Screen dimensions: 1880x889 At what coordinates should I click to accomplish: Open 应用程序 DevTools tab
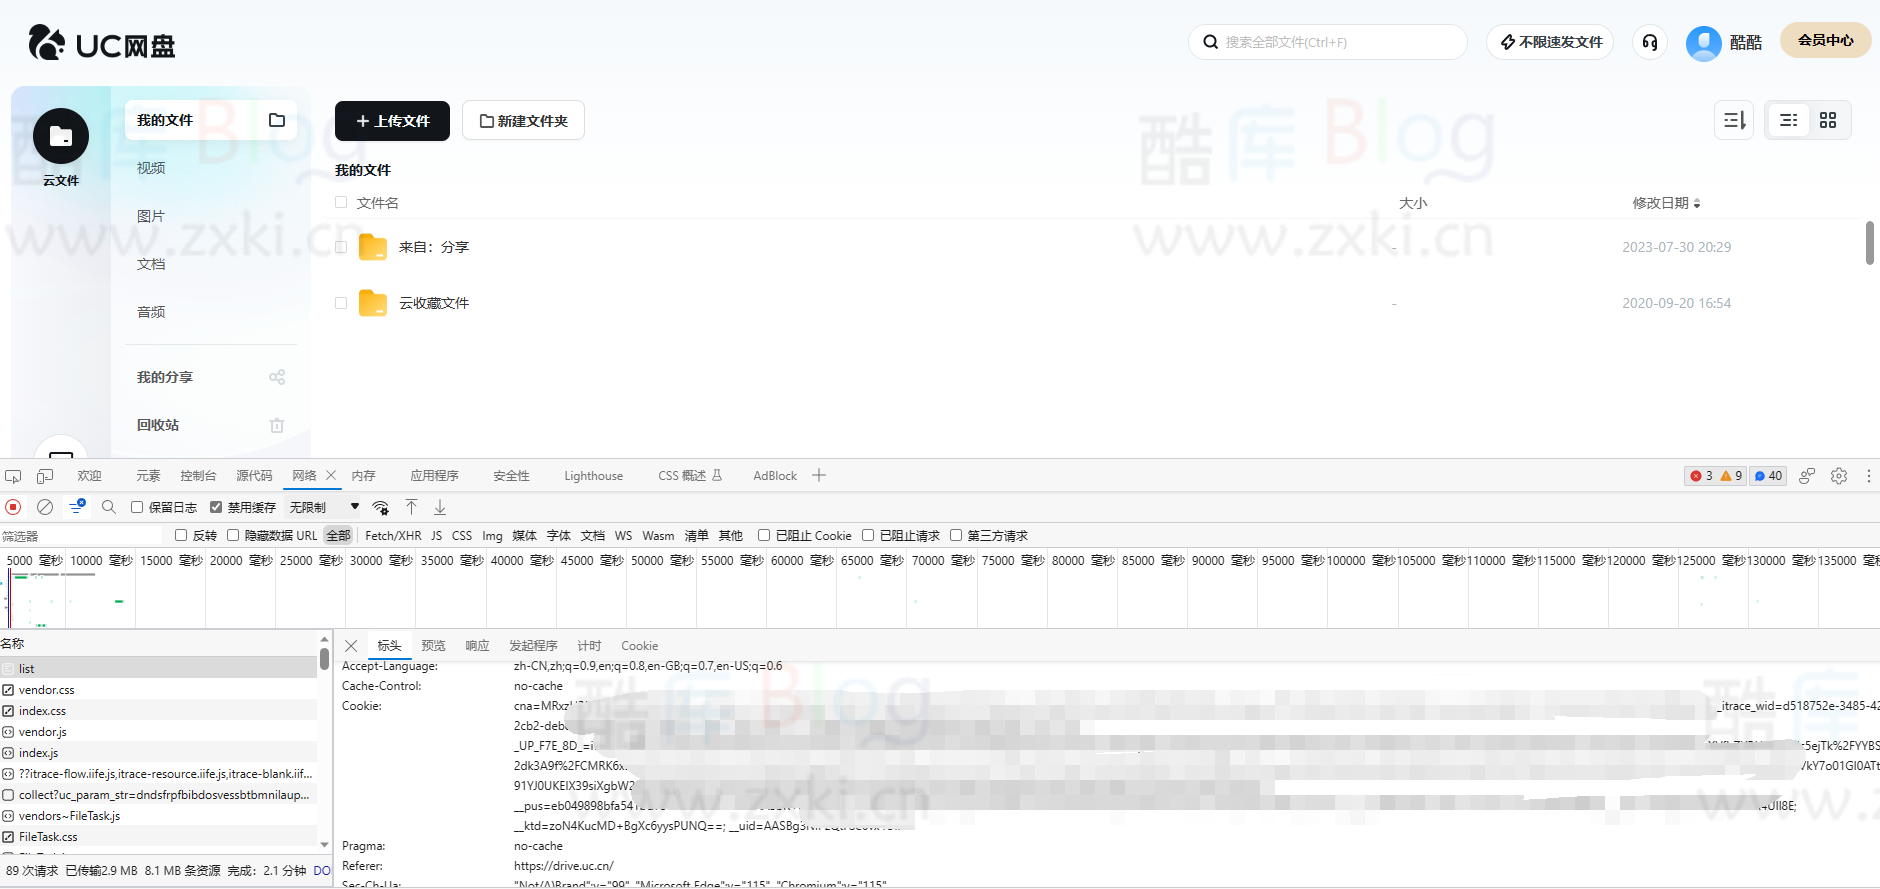click(x=434, y=476)
